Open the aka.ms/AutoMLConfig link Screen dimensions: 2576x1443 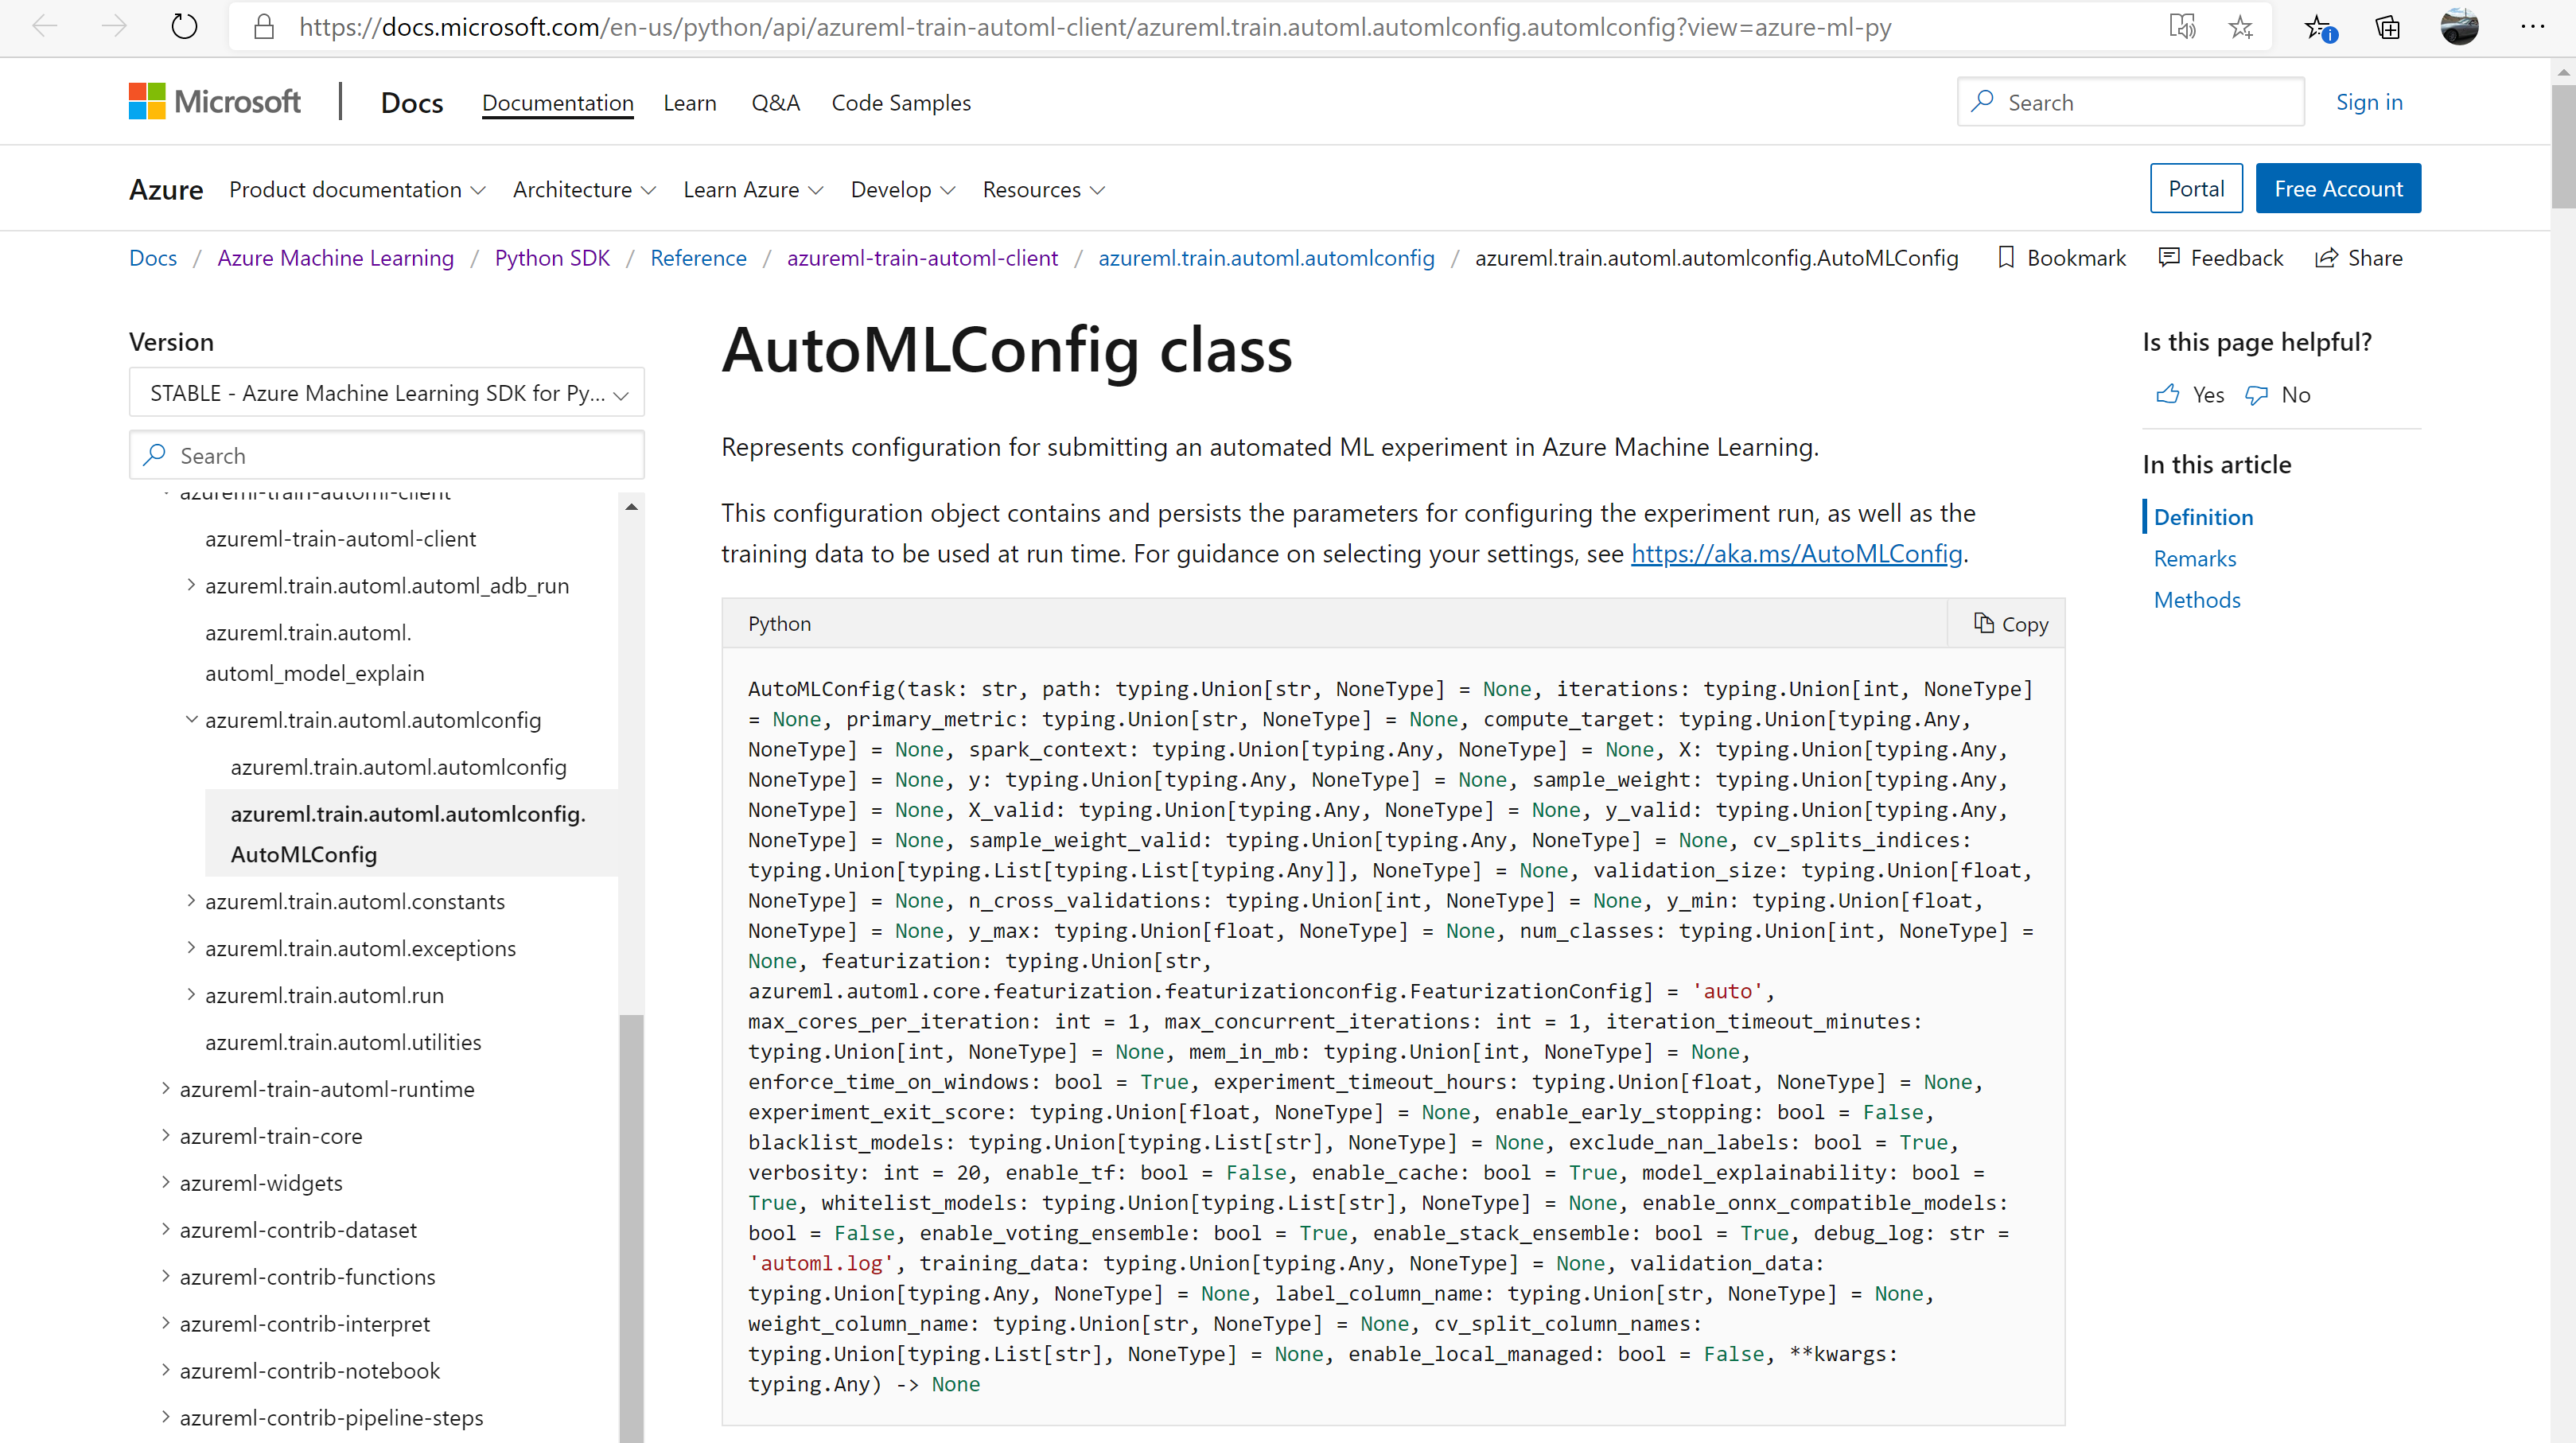[x=1795, y=553]
